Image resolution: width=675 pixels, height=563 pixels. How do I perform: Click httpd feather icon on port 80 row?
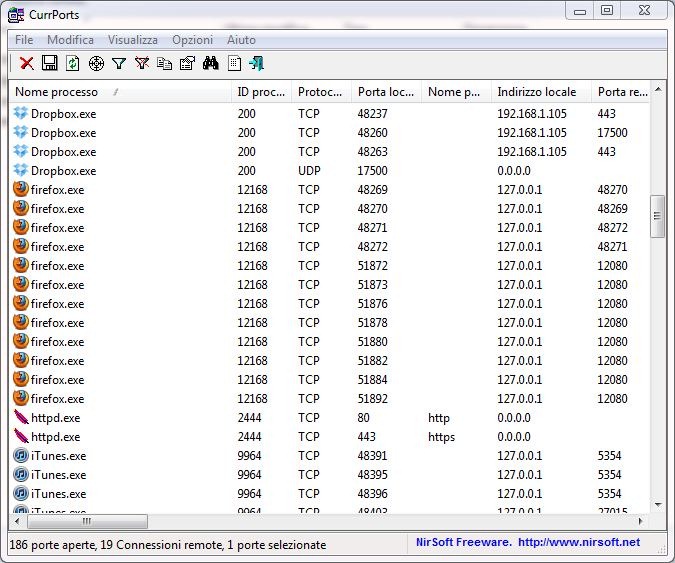(21, 417)
